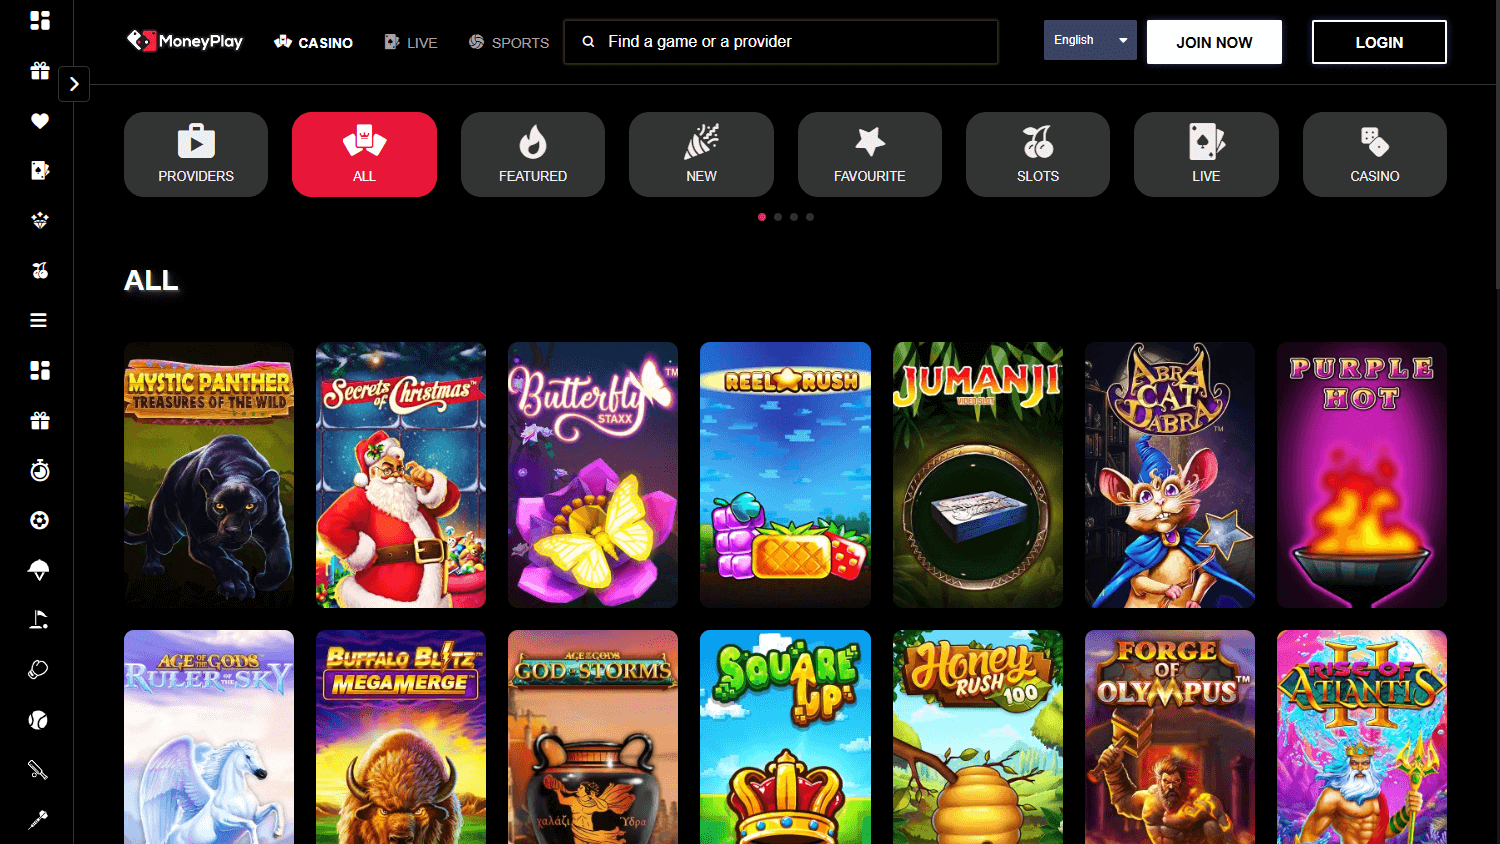
Task: Click the MoneyPlay logo
Action: coord(184,41)
